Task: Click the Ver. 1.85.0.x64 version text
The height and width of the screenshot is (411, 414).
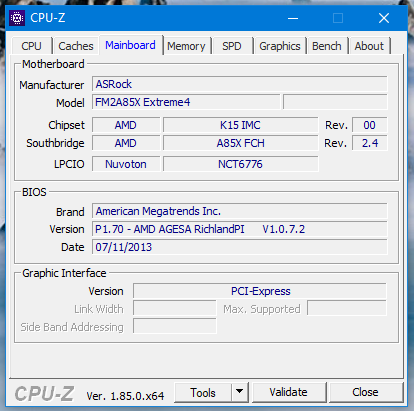Action: click(125, 396)
